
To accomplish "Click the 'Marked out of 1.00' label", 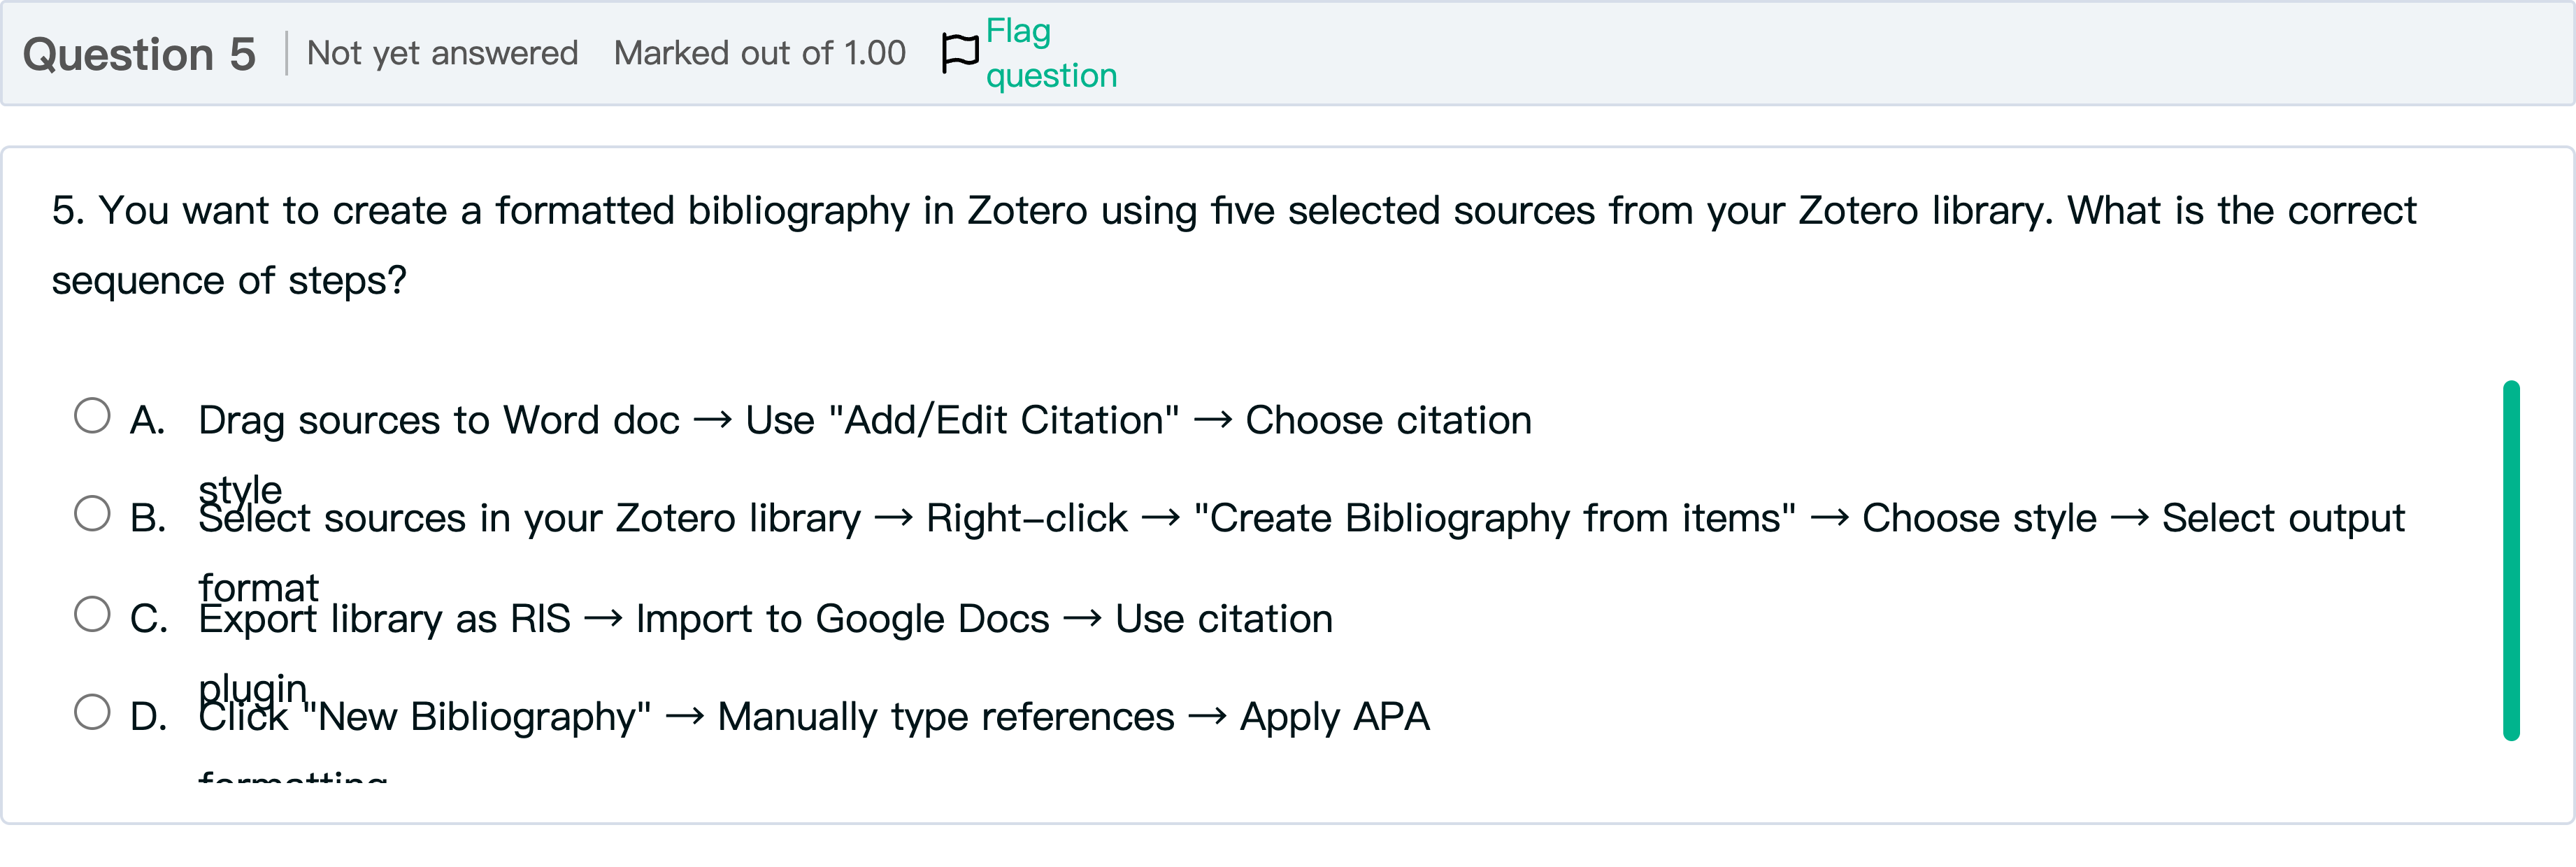I will tap(759, 53).
